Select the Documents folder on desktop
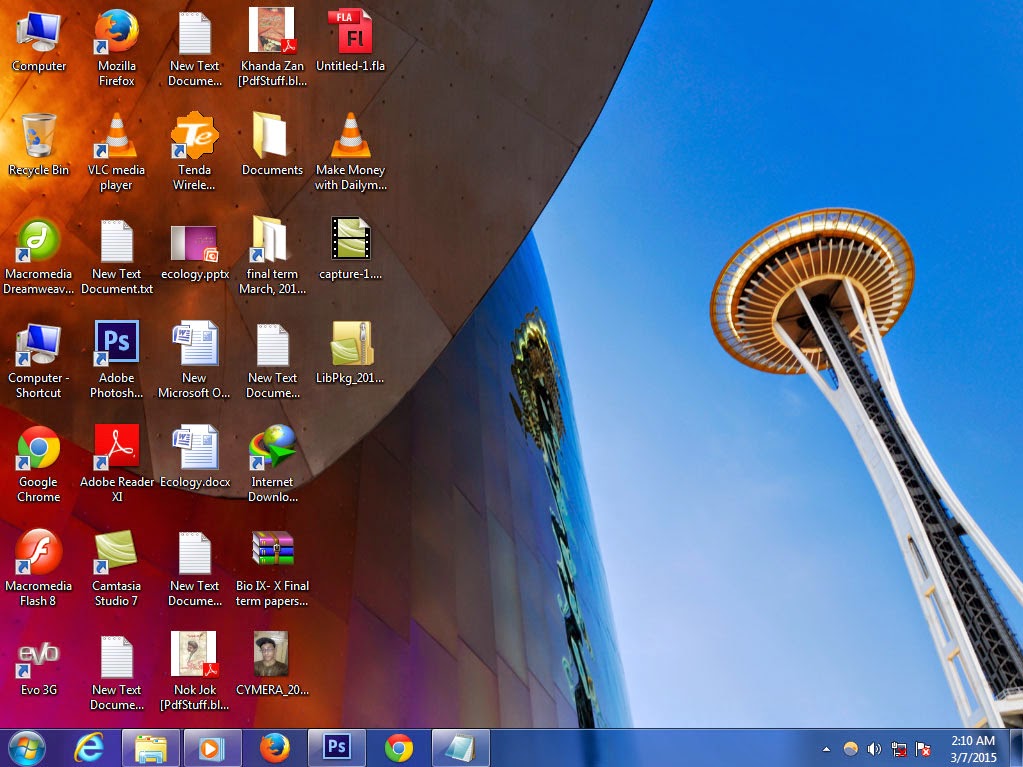1023x767 pixels. pos(272,144)
